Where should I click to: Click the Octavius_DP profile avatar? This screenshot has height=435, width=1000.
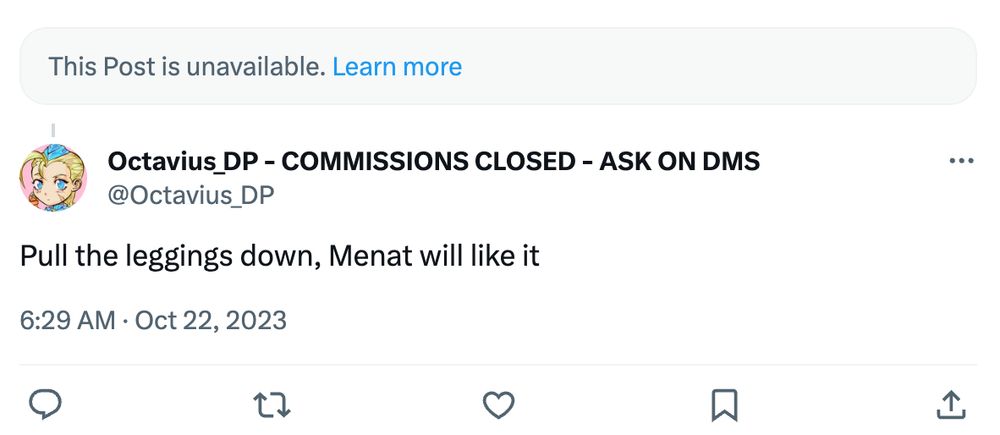click(53, 176)
